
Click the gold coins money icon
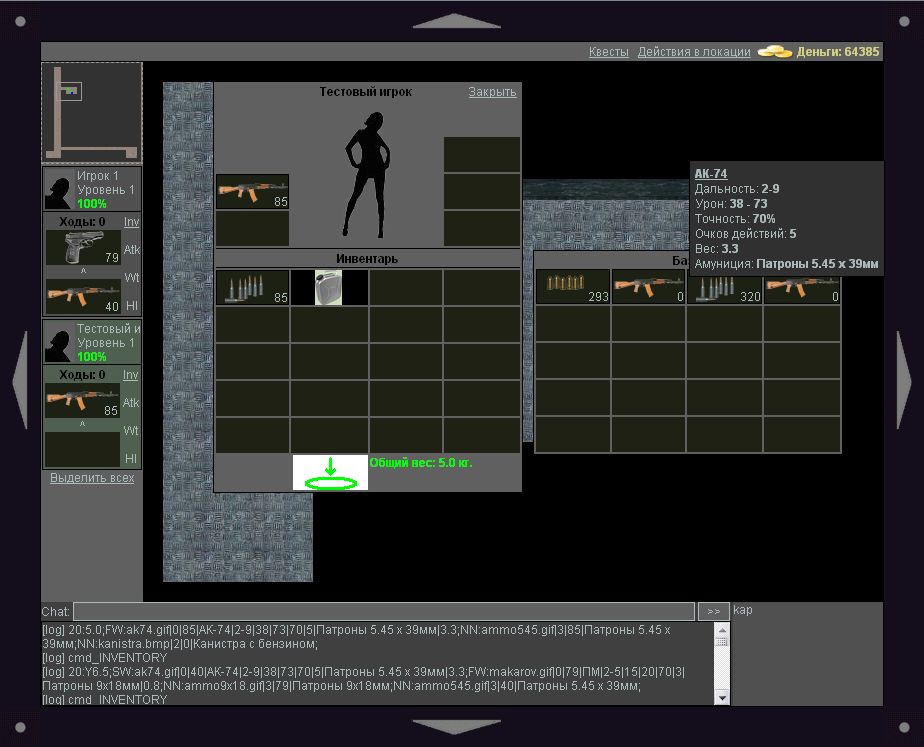[x=775, y=51]
